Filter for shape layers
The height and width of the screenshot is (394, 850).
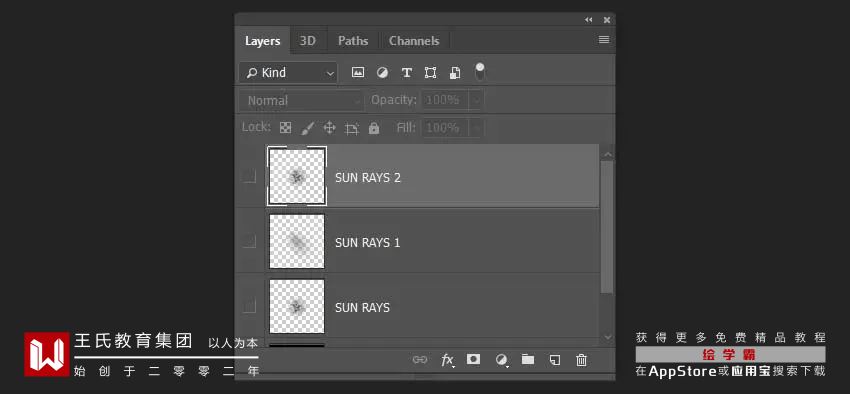[x=430, y=73]
